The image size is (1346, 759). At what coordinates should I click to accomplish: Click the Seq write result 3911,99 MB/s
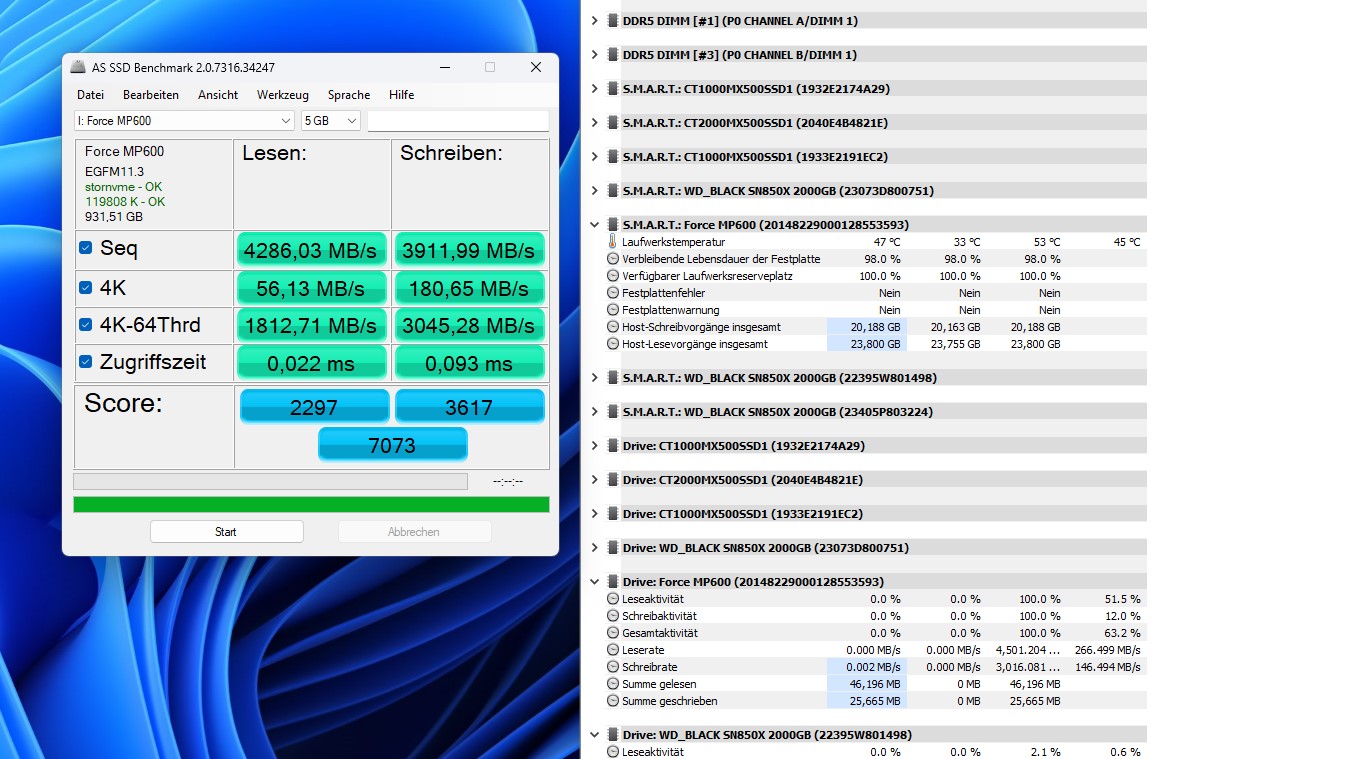[x=468, y=250]
